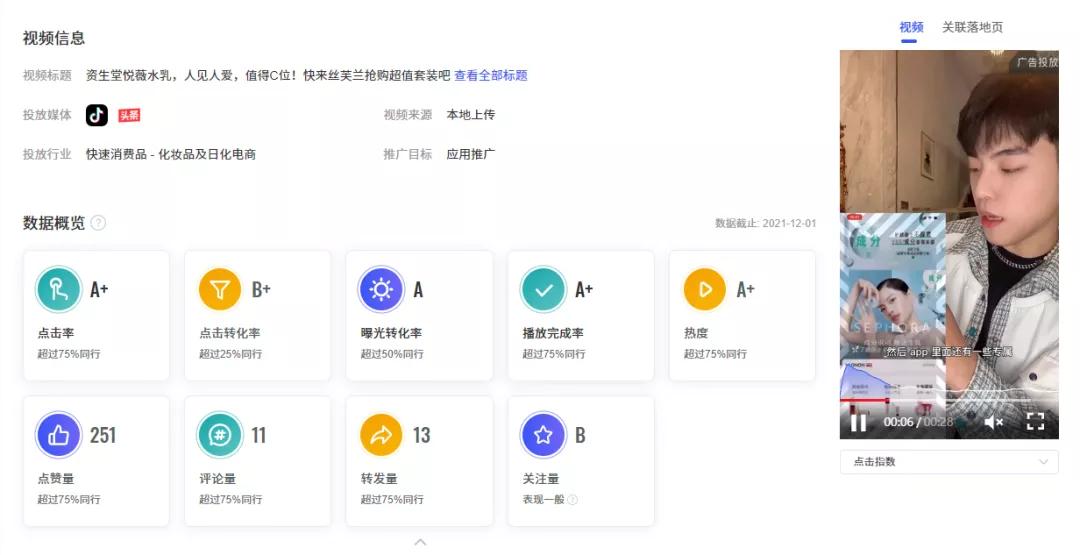Click the 数据截止: 2021-12-01 date text

765,224
